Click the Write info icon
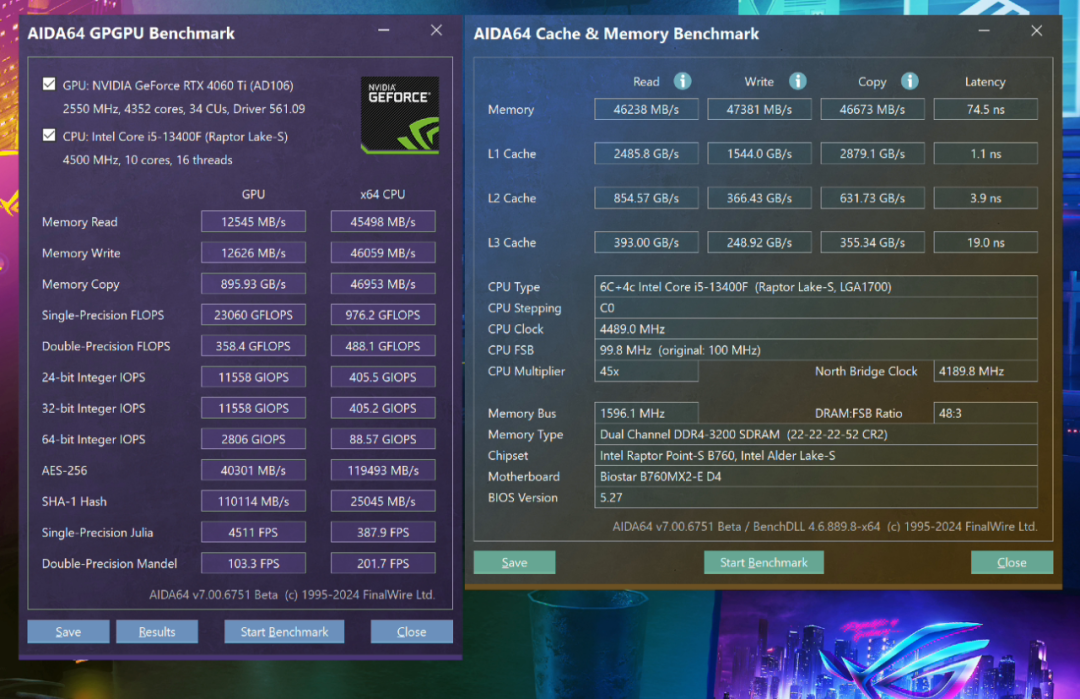The width and height of the screenshot is (1080, 699). [798, 81]
